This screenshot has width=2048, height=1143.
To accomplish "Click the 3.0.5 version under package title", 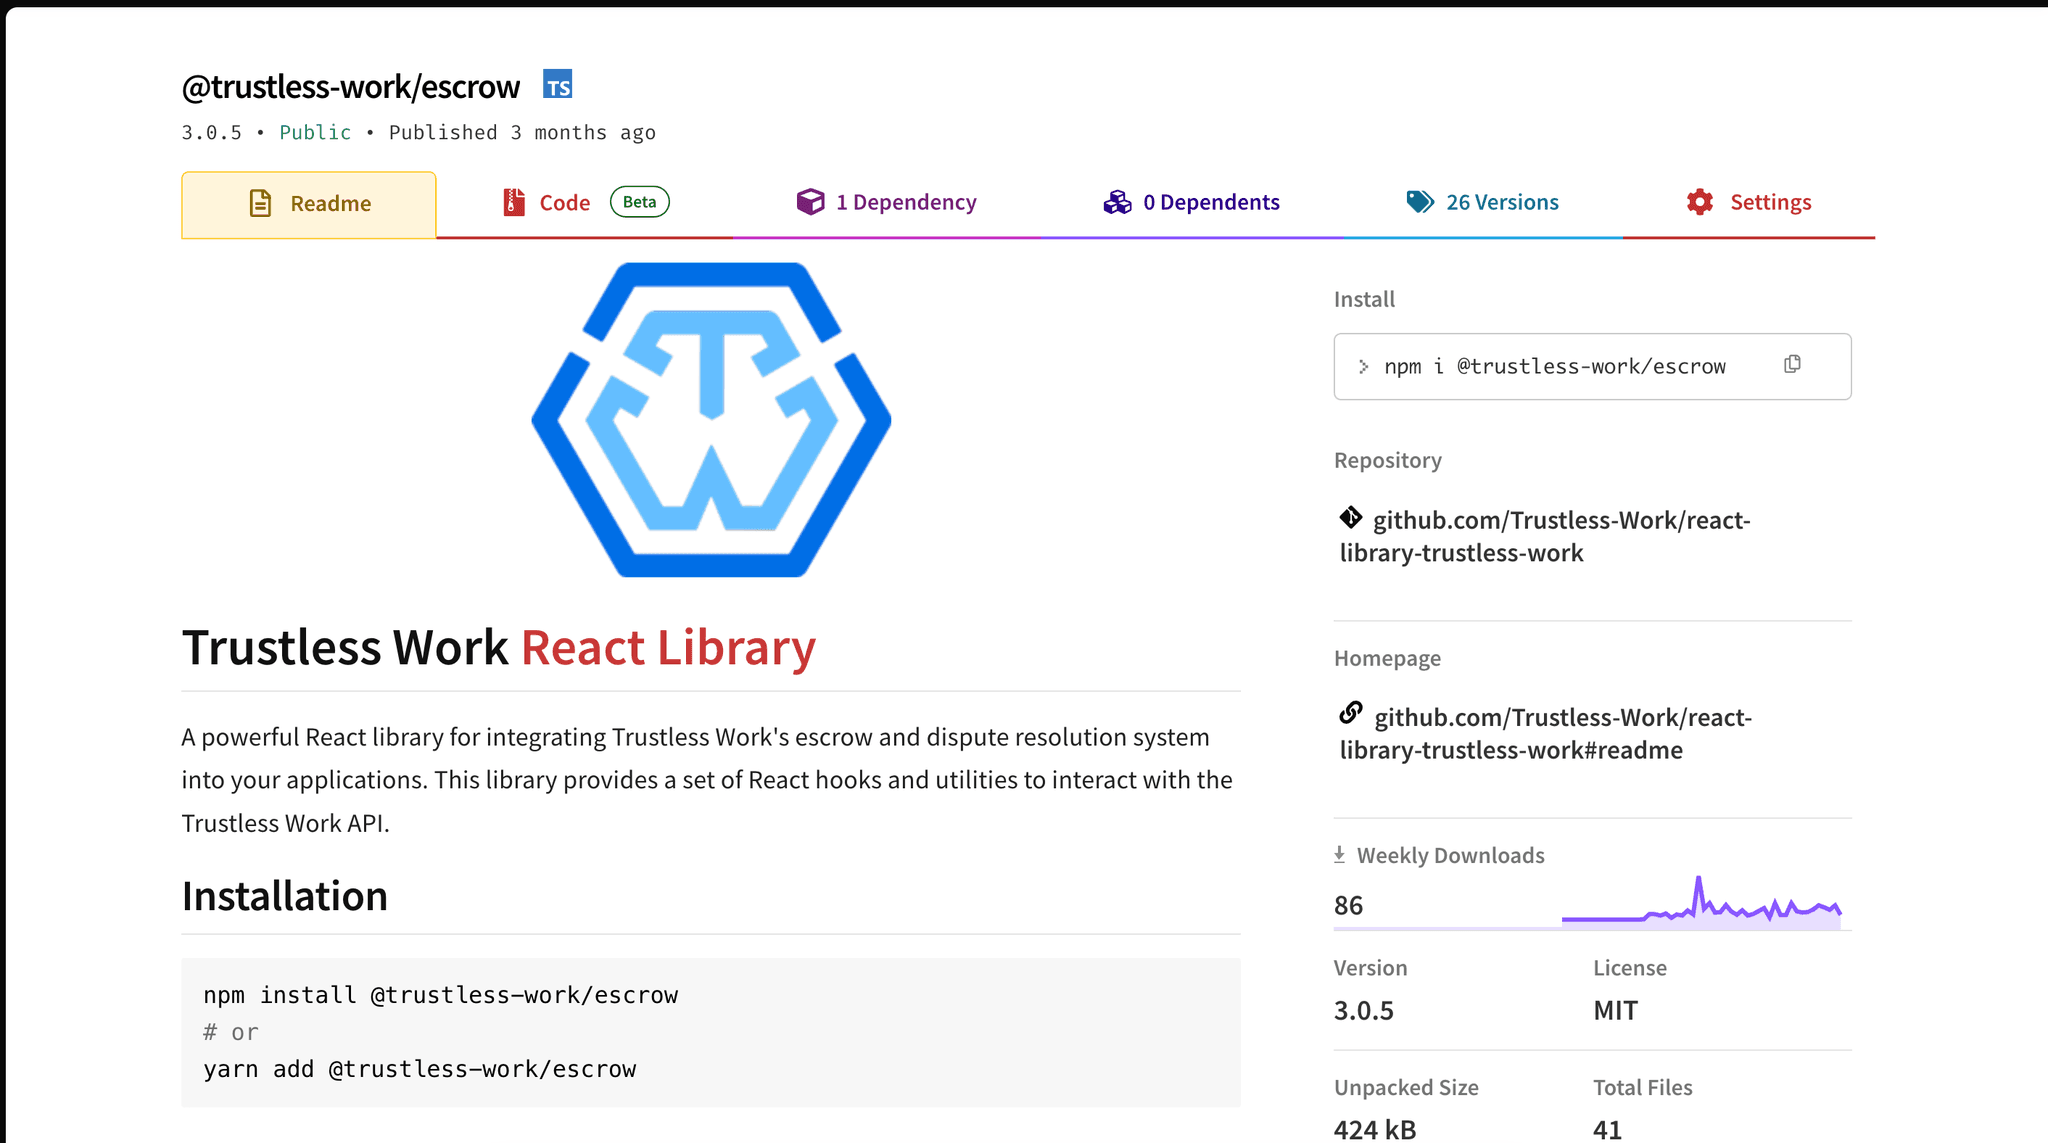I will pos(212,132).
